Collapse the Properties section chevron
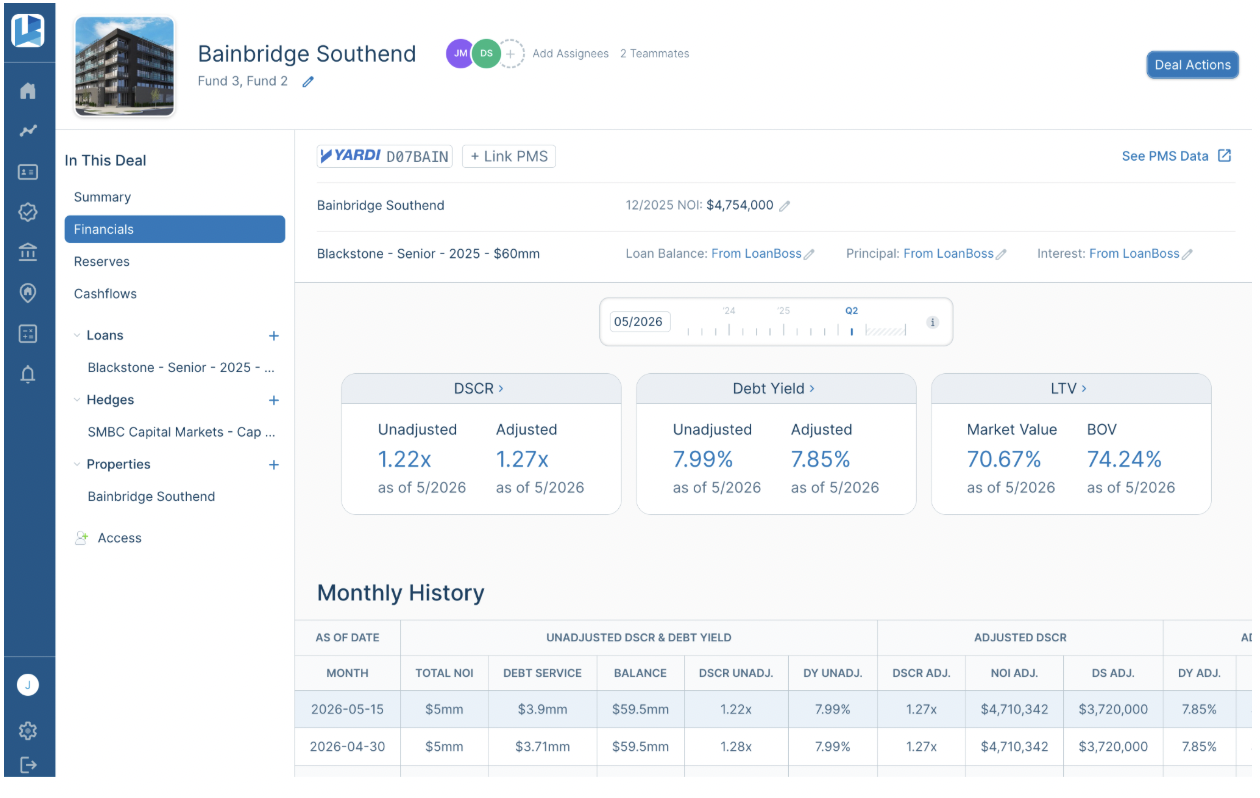Screen dimensions: 1260x798 (x=77, y=464)
